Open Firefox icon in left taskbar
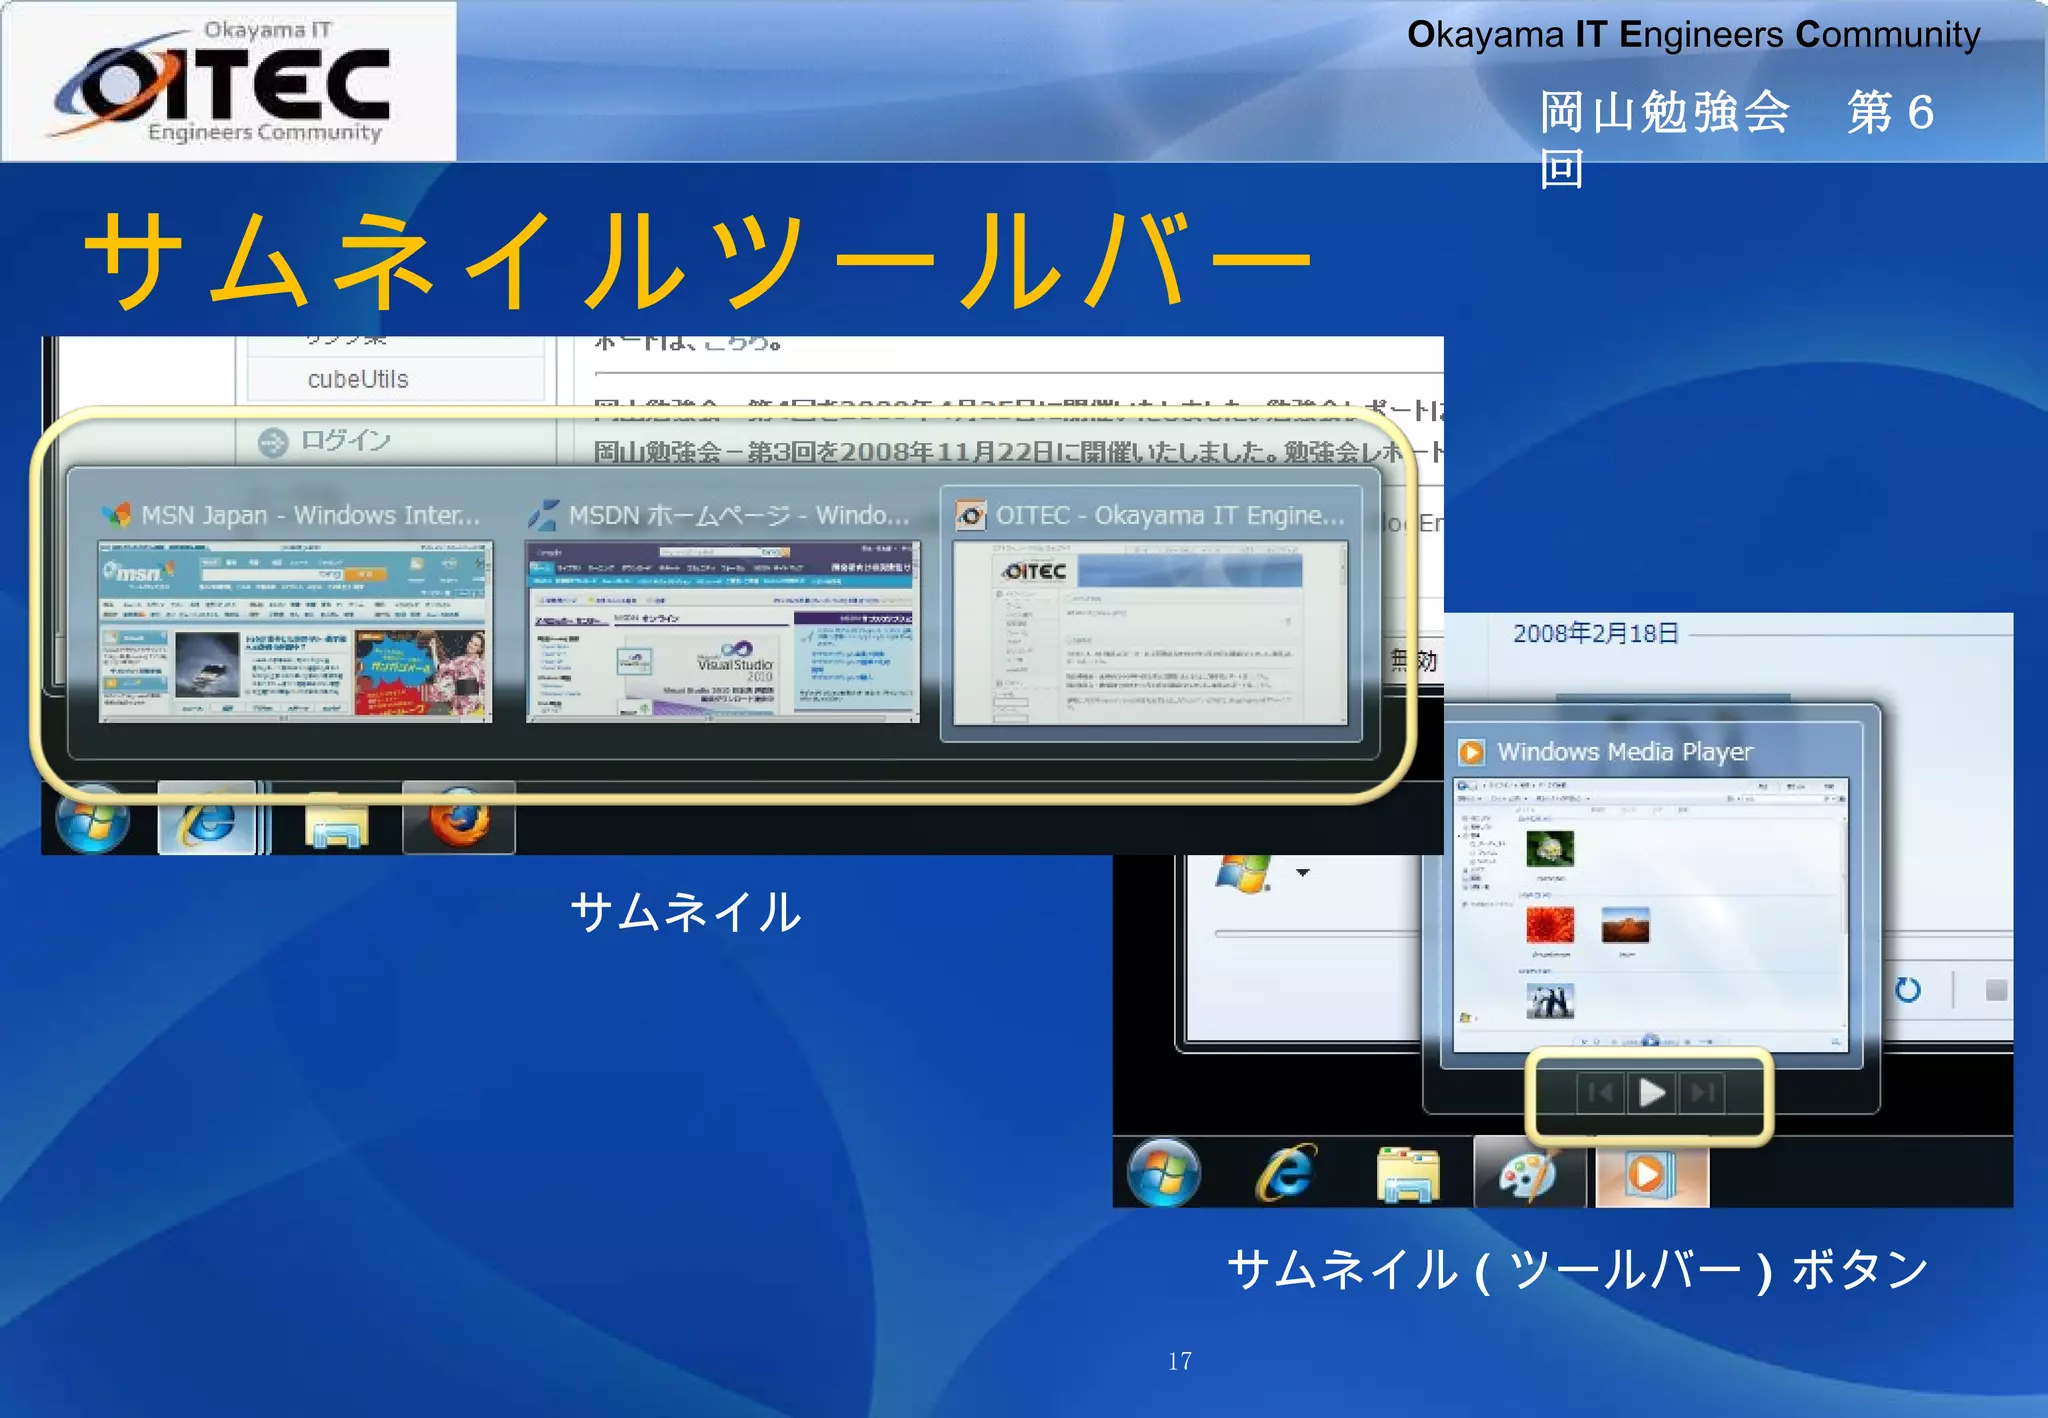The height and width of the screenshot is (1418, 2048). (459, 818)
